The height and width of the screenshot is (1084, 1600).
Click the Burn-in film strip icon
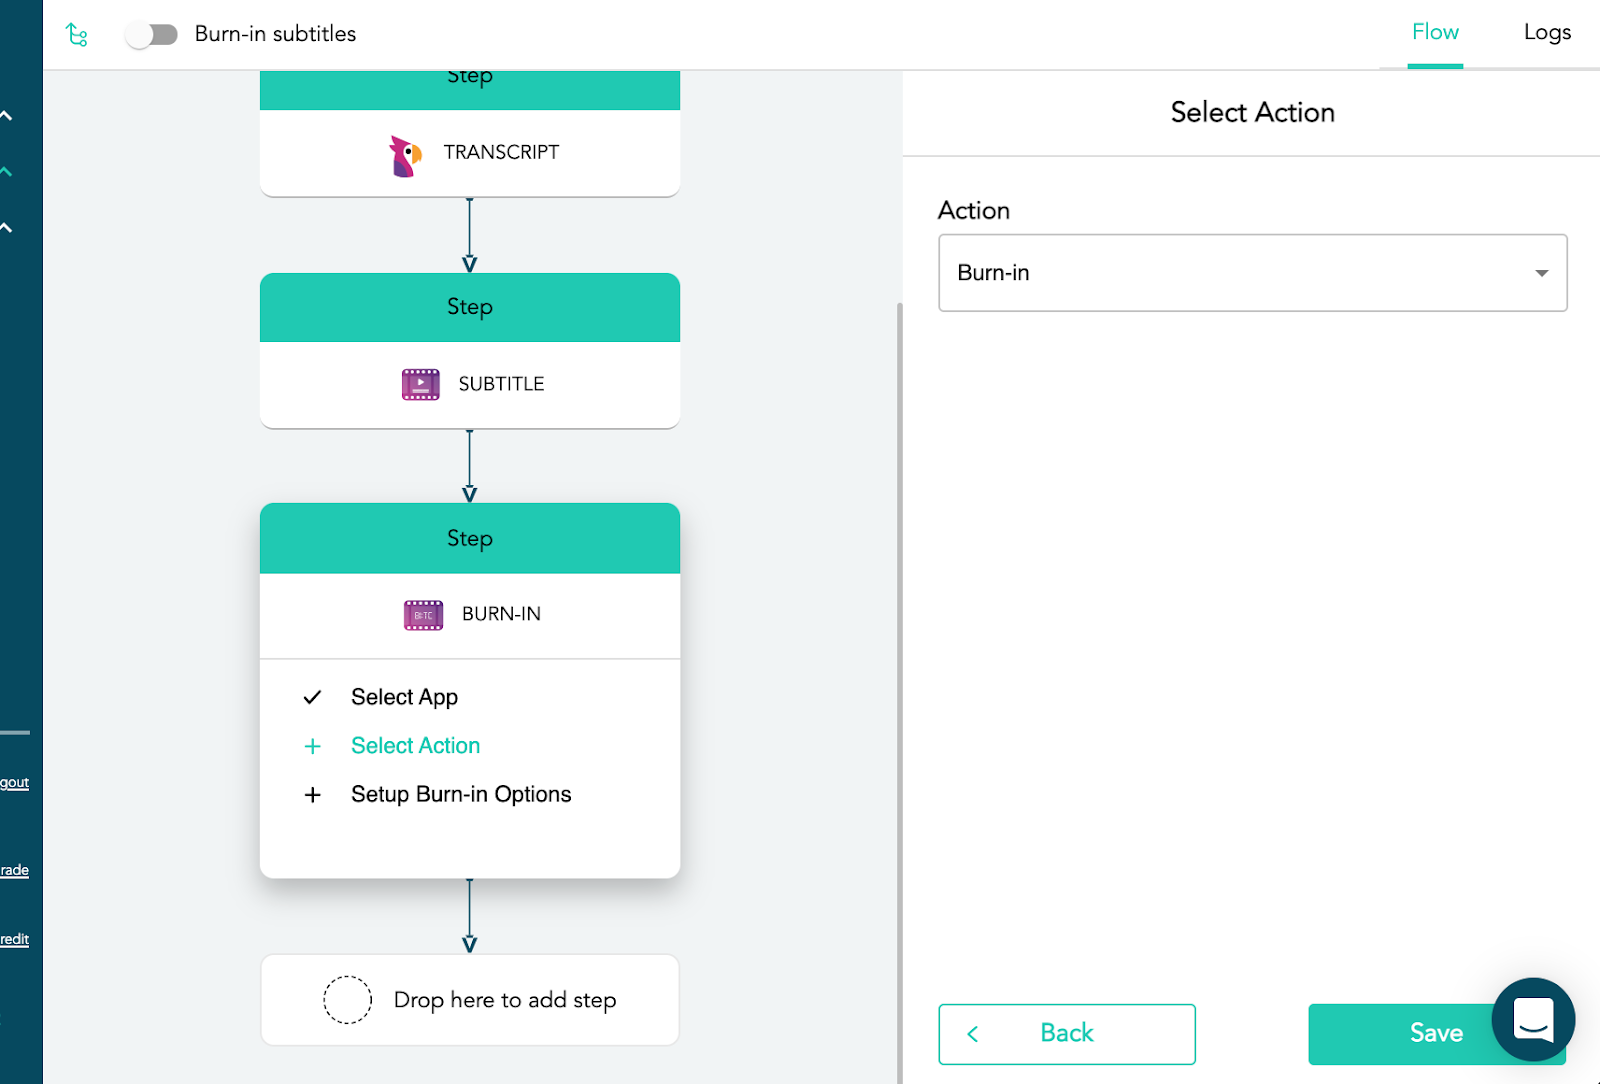click(x=423, y=615)
